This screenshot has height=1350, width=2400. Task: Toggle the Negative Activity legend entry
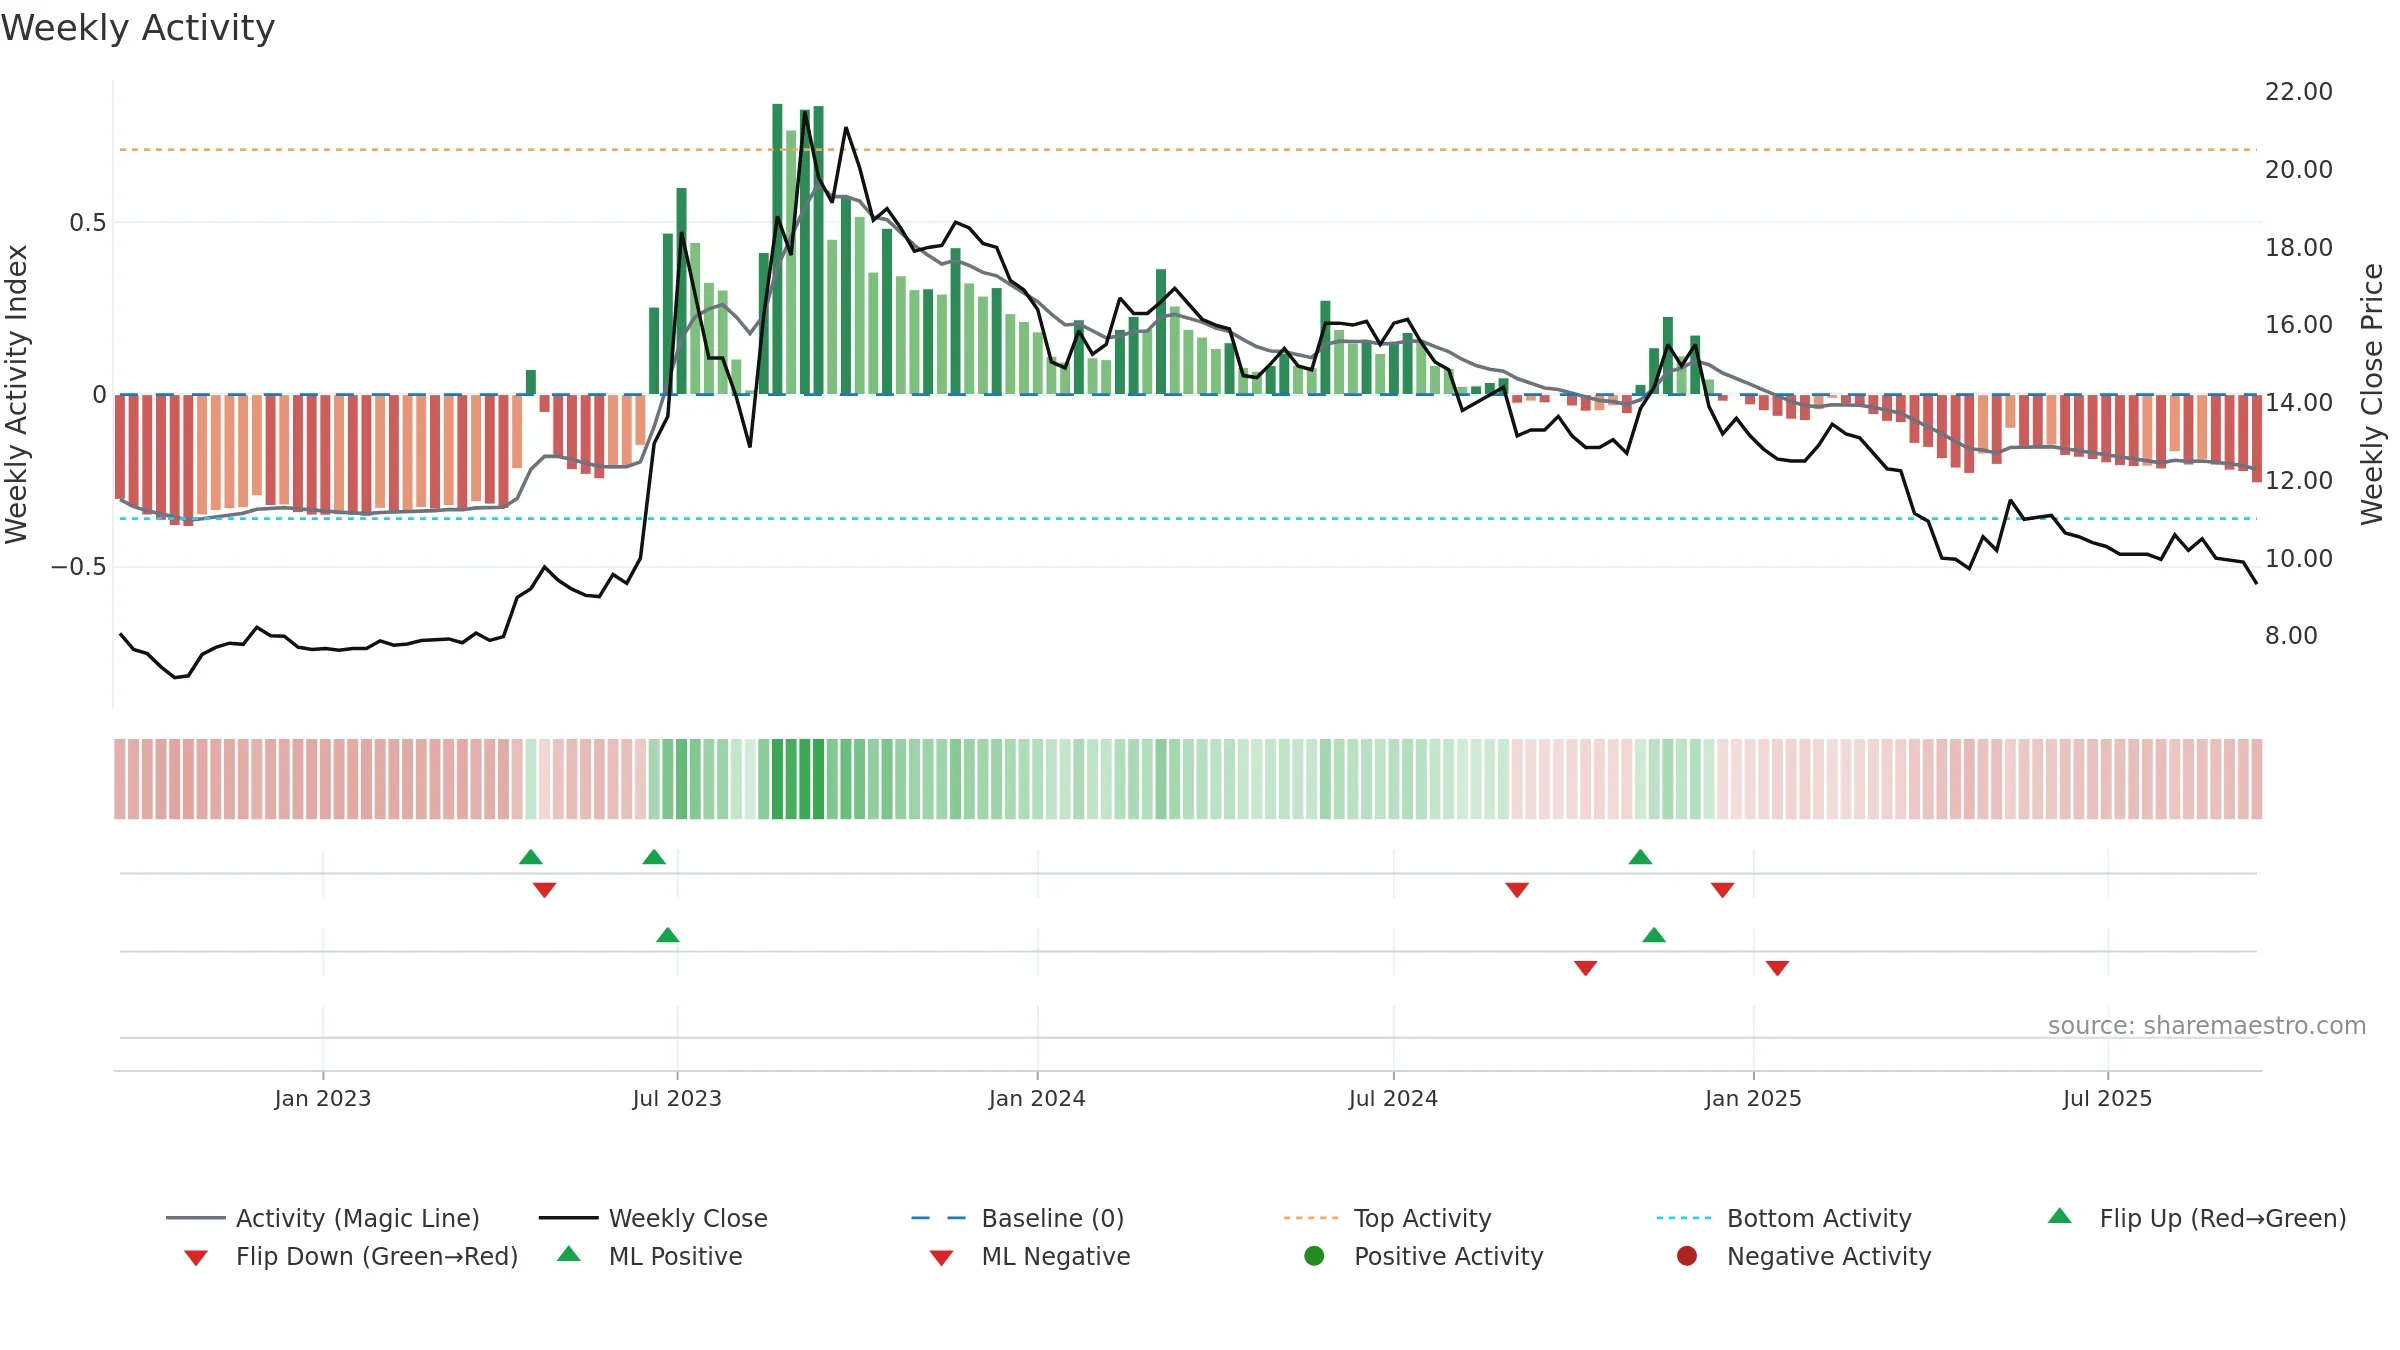(x=1804, y=1256)
